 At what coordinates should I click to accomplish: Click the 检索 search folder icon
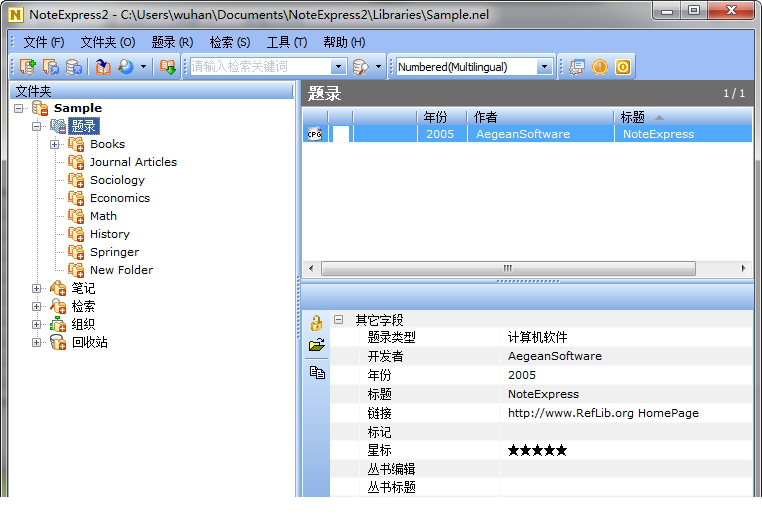pos(58,306)
